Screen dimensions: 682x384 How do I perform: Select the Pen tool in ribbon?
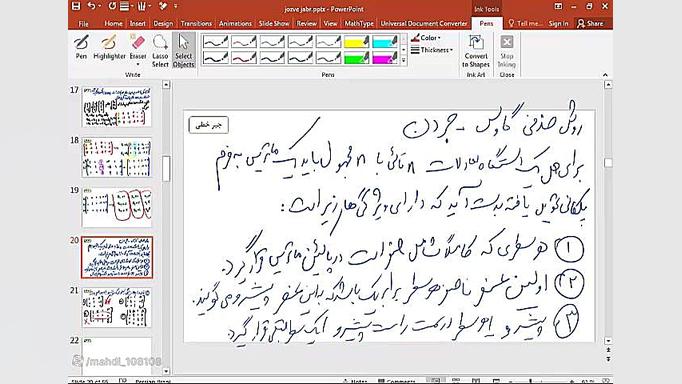click(81, 47)
